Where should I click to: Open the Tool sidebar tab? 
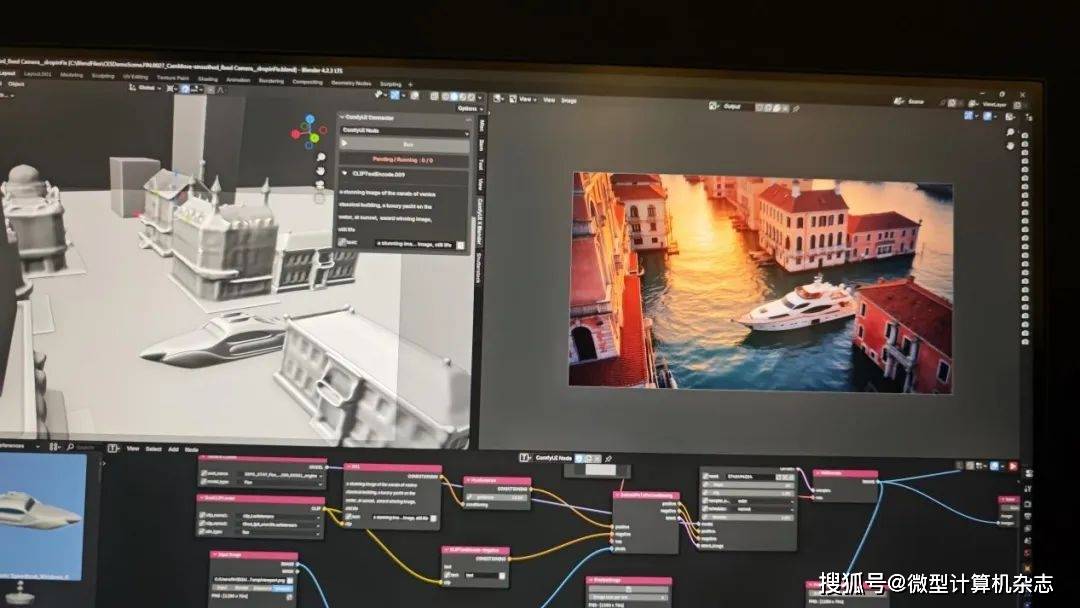pyautogui.click(x=480, y=165)
